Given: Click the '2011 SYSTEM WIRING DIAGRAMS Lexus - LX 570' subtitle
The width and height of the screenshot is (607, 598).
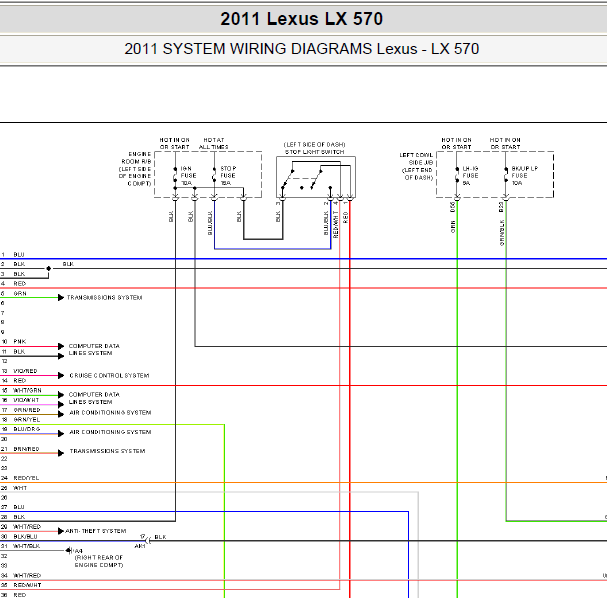Looking at the screenshot, I should pyautogui.click(x=302, y=49).
